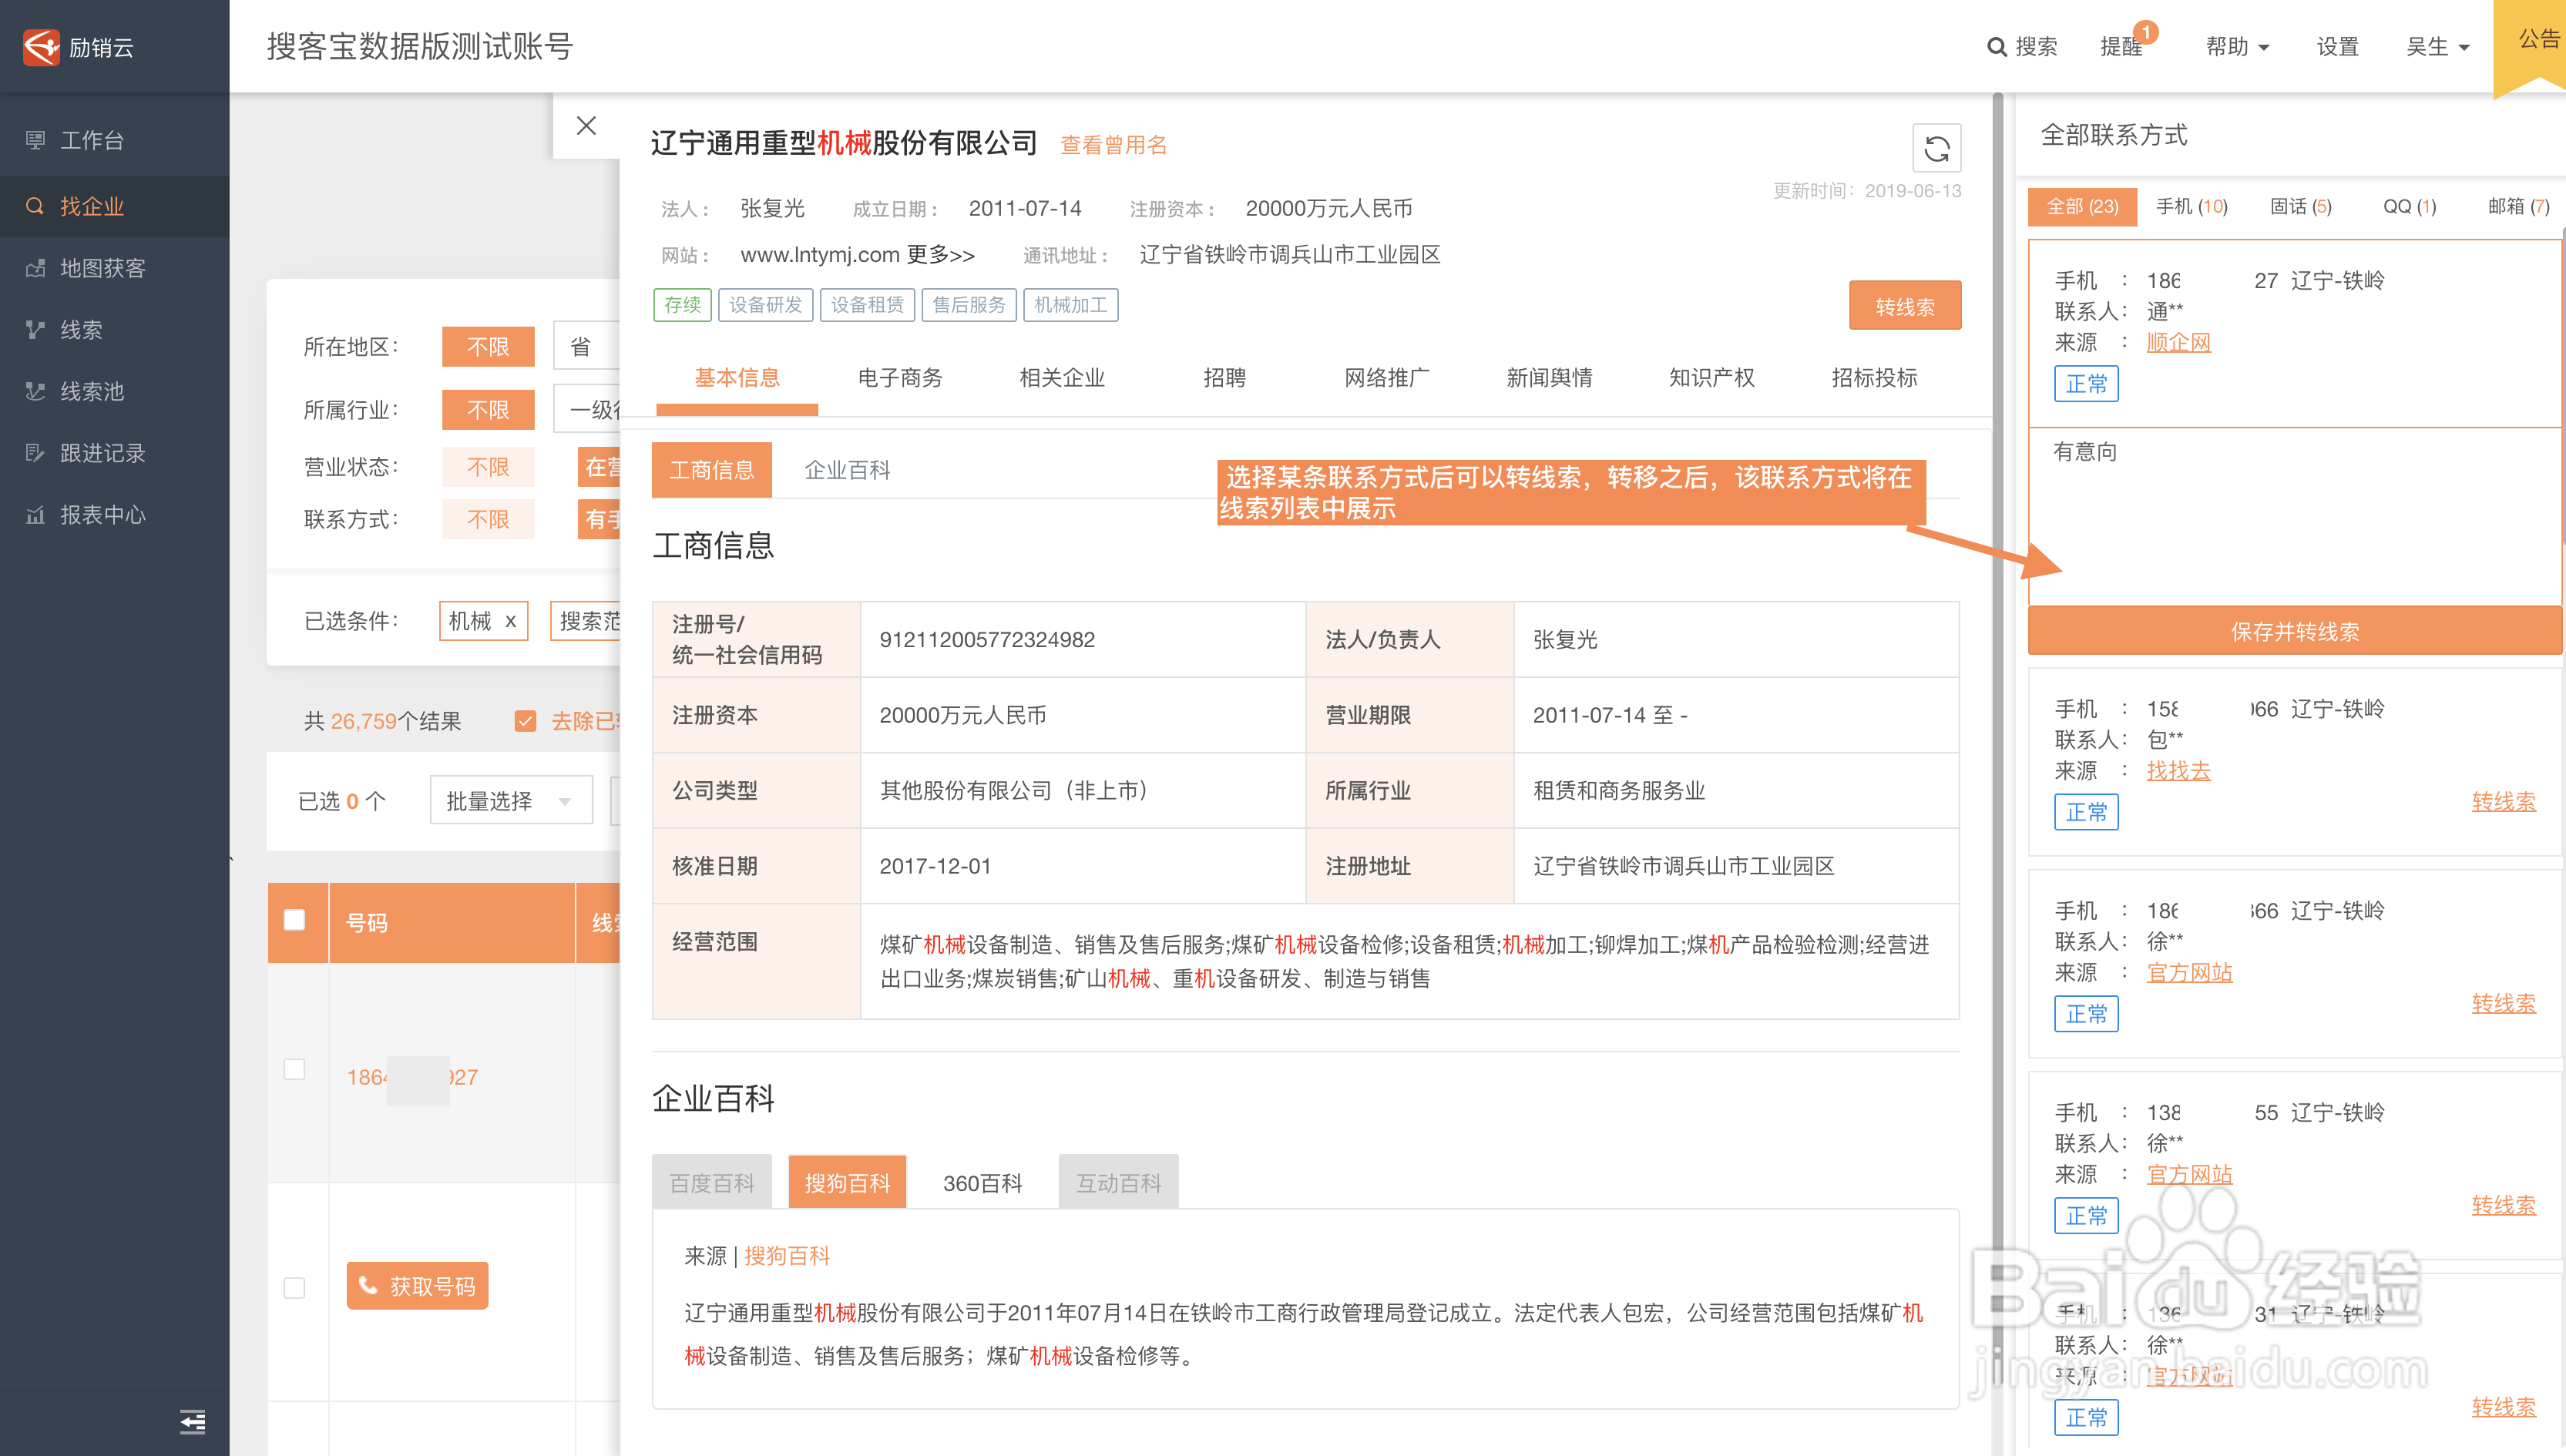Click the 励销云 logo icon
This screenshot has width=2566, height=1456.
coord(42,46)
